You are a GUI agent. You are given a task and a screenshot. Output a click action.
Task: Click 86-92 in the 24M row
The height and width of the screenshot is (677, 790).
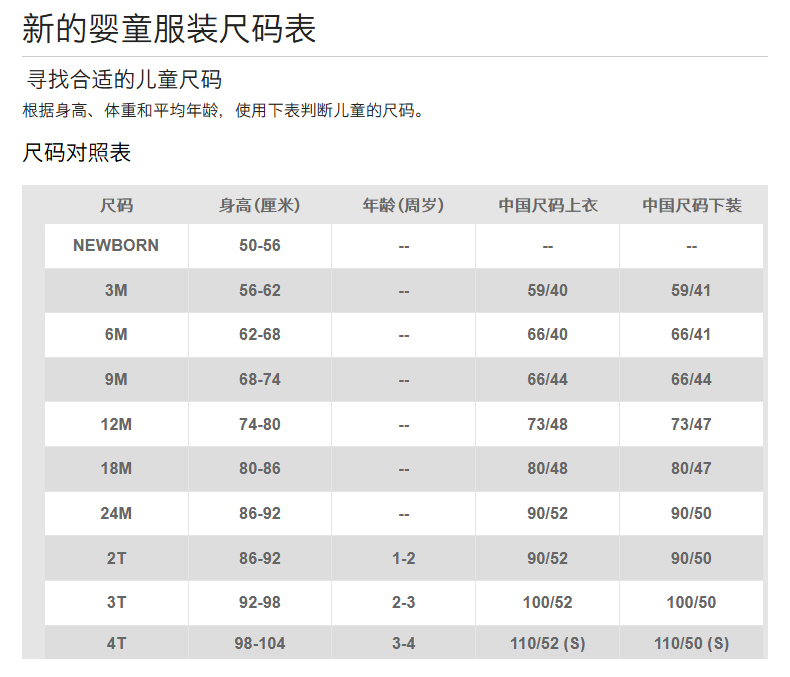click(259, 513)
